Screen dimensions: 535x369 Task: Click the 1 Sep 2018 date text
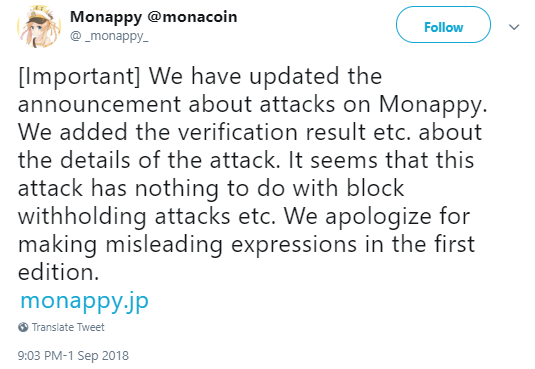(x=98, y=356)
